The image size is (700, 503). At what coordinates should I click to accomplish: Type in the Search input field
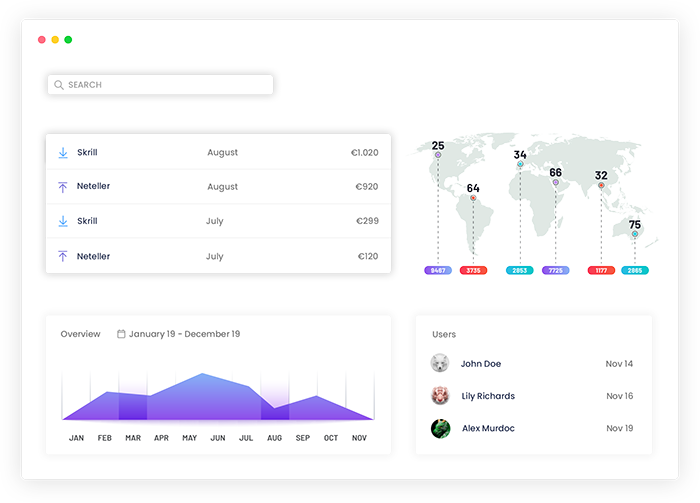pyautogui.click(x=165, y=85)
